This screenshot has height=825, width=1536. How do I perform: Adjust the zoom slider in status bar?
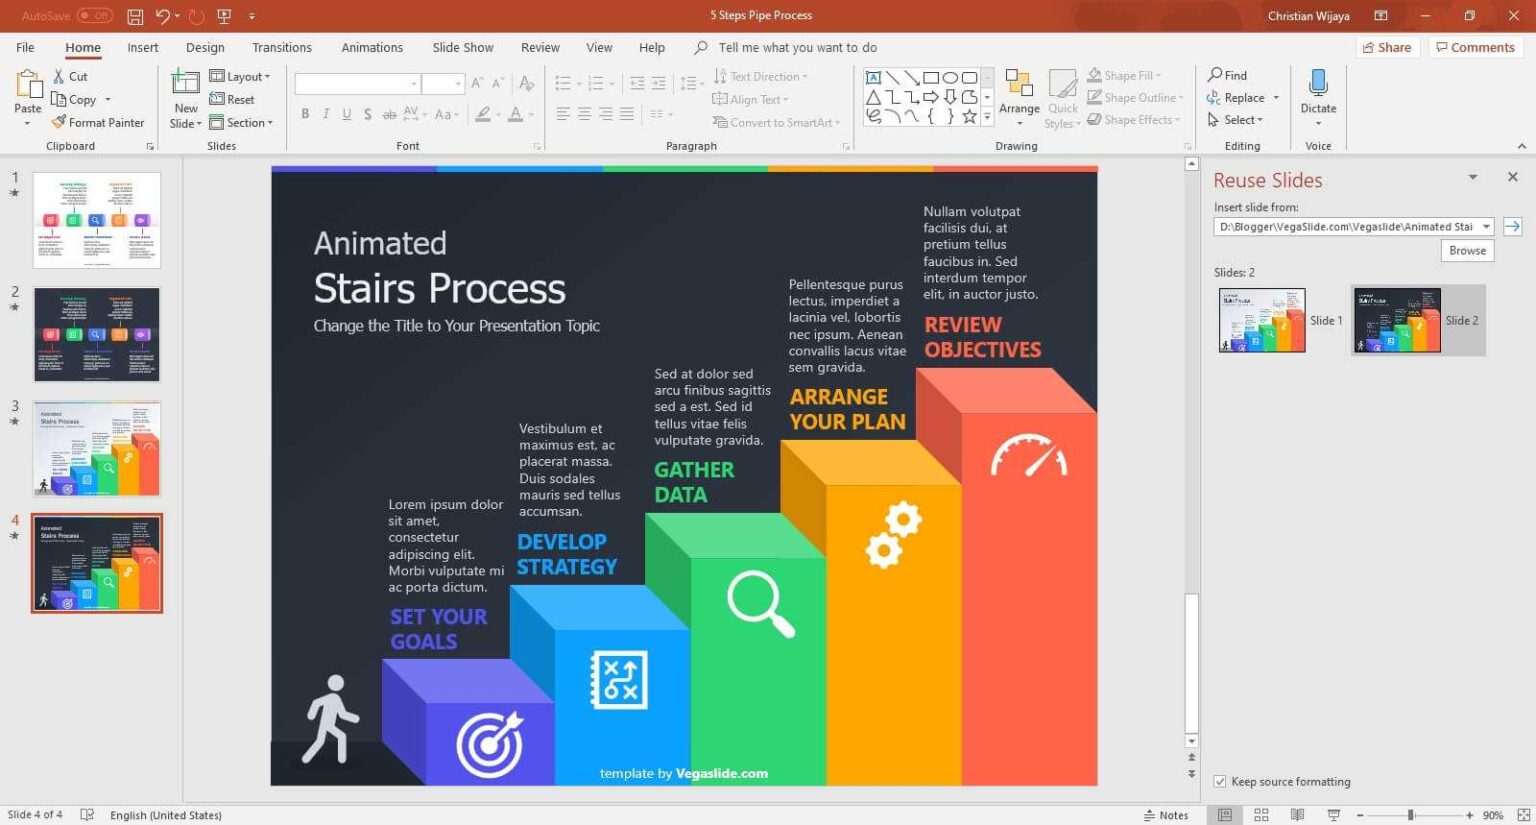pyautogui.click(x=1411, y=815)
